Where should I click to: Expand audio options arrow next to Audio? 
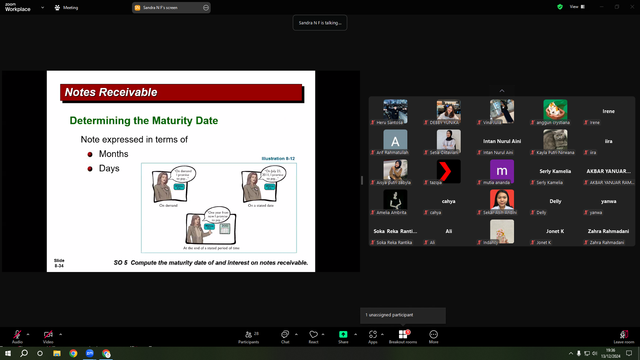[28, 334]
